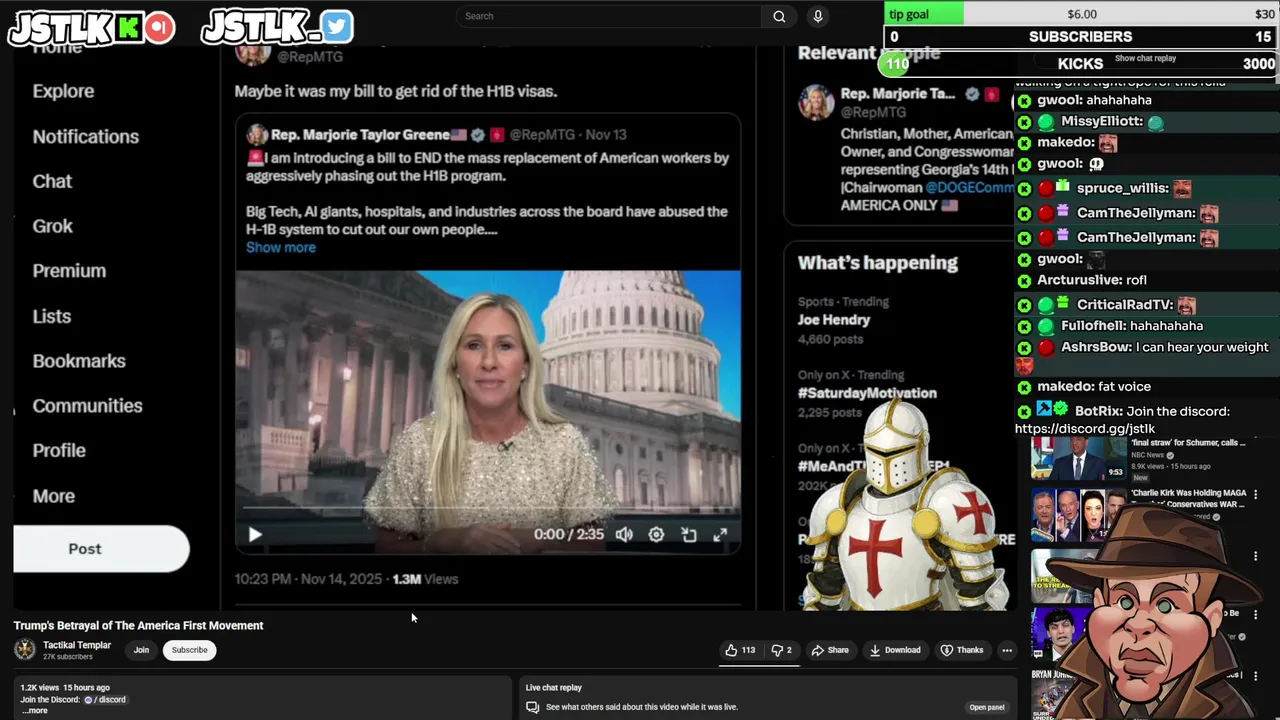1280x720 pixels.
Task: Click the green 110 kicks indicator
Action: point(894,64)
